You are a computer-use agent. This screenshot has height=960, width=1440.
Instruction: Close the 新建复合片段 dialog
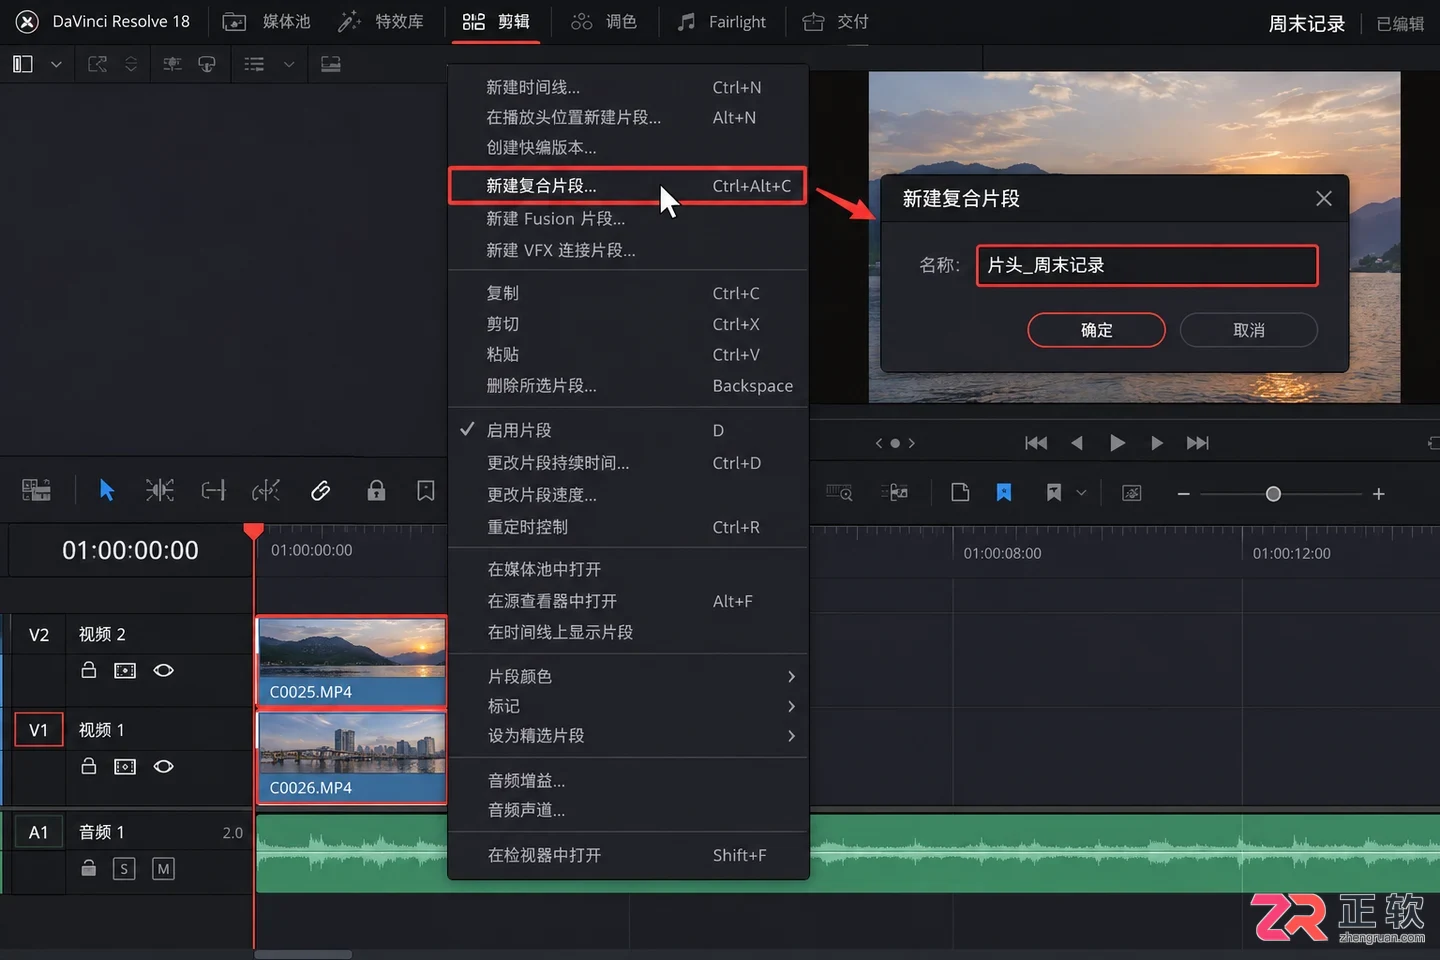pos(1324,199)
